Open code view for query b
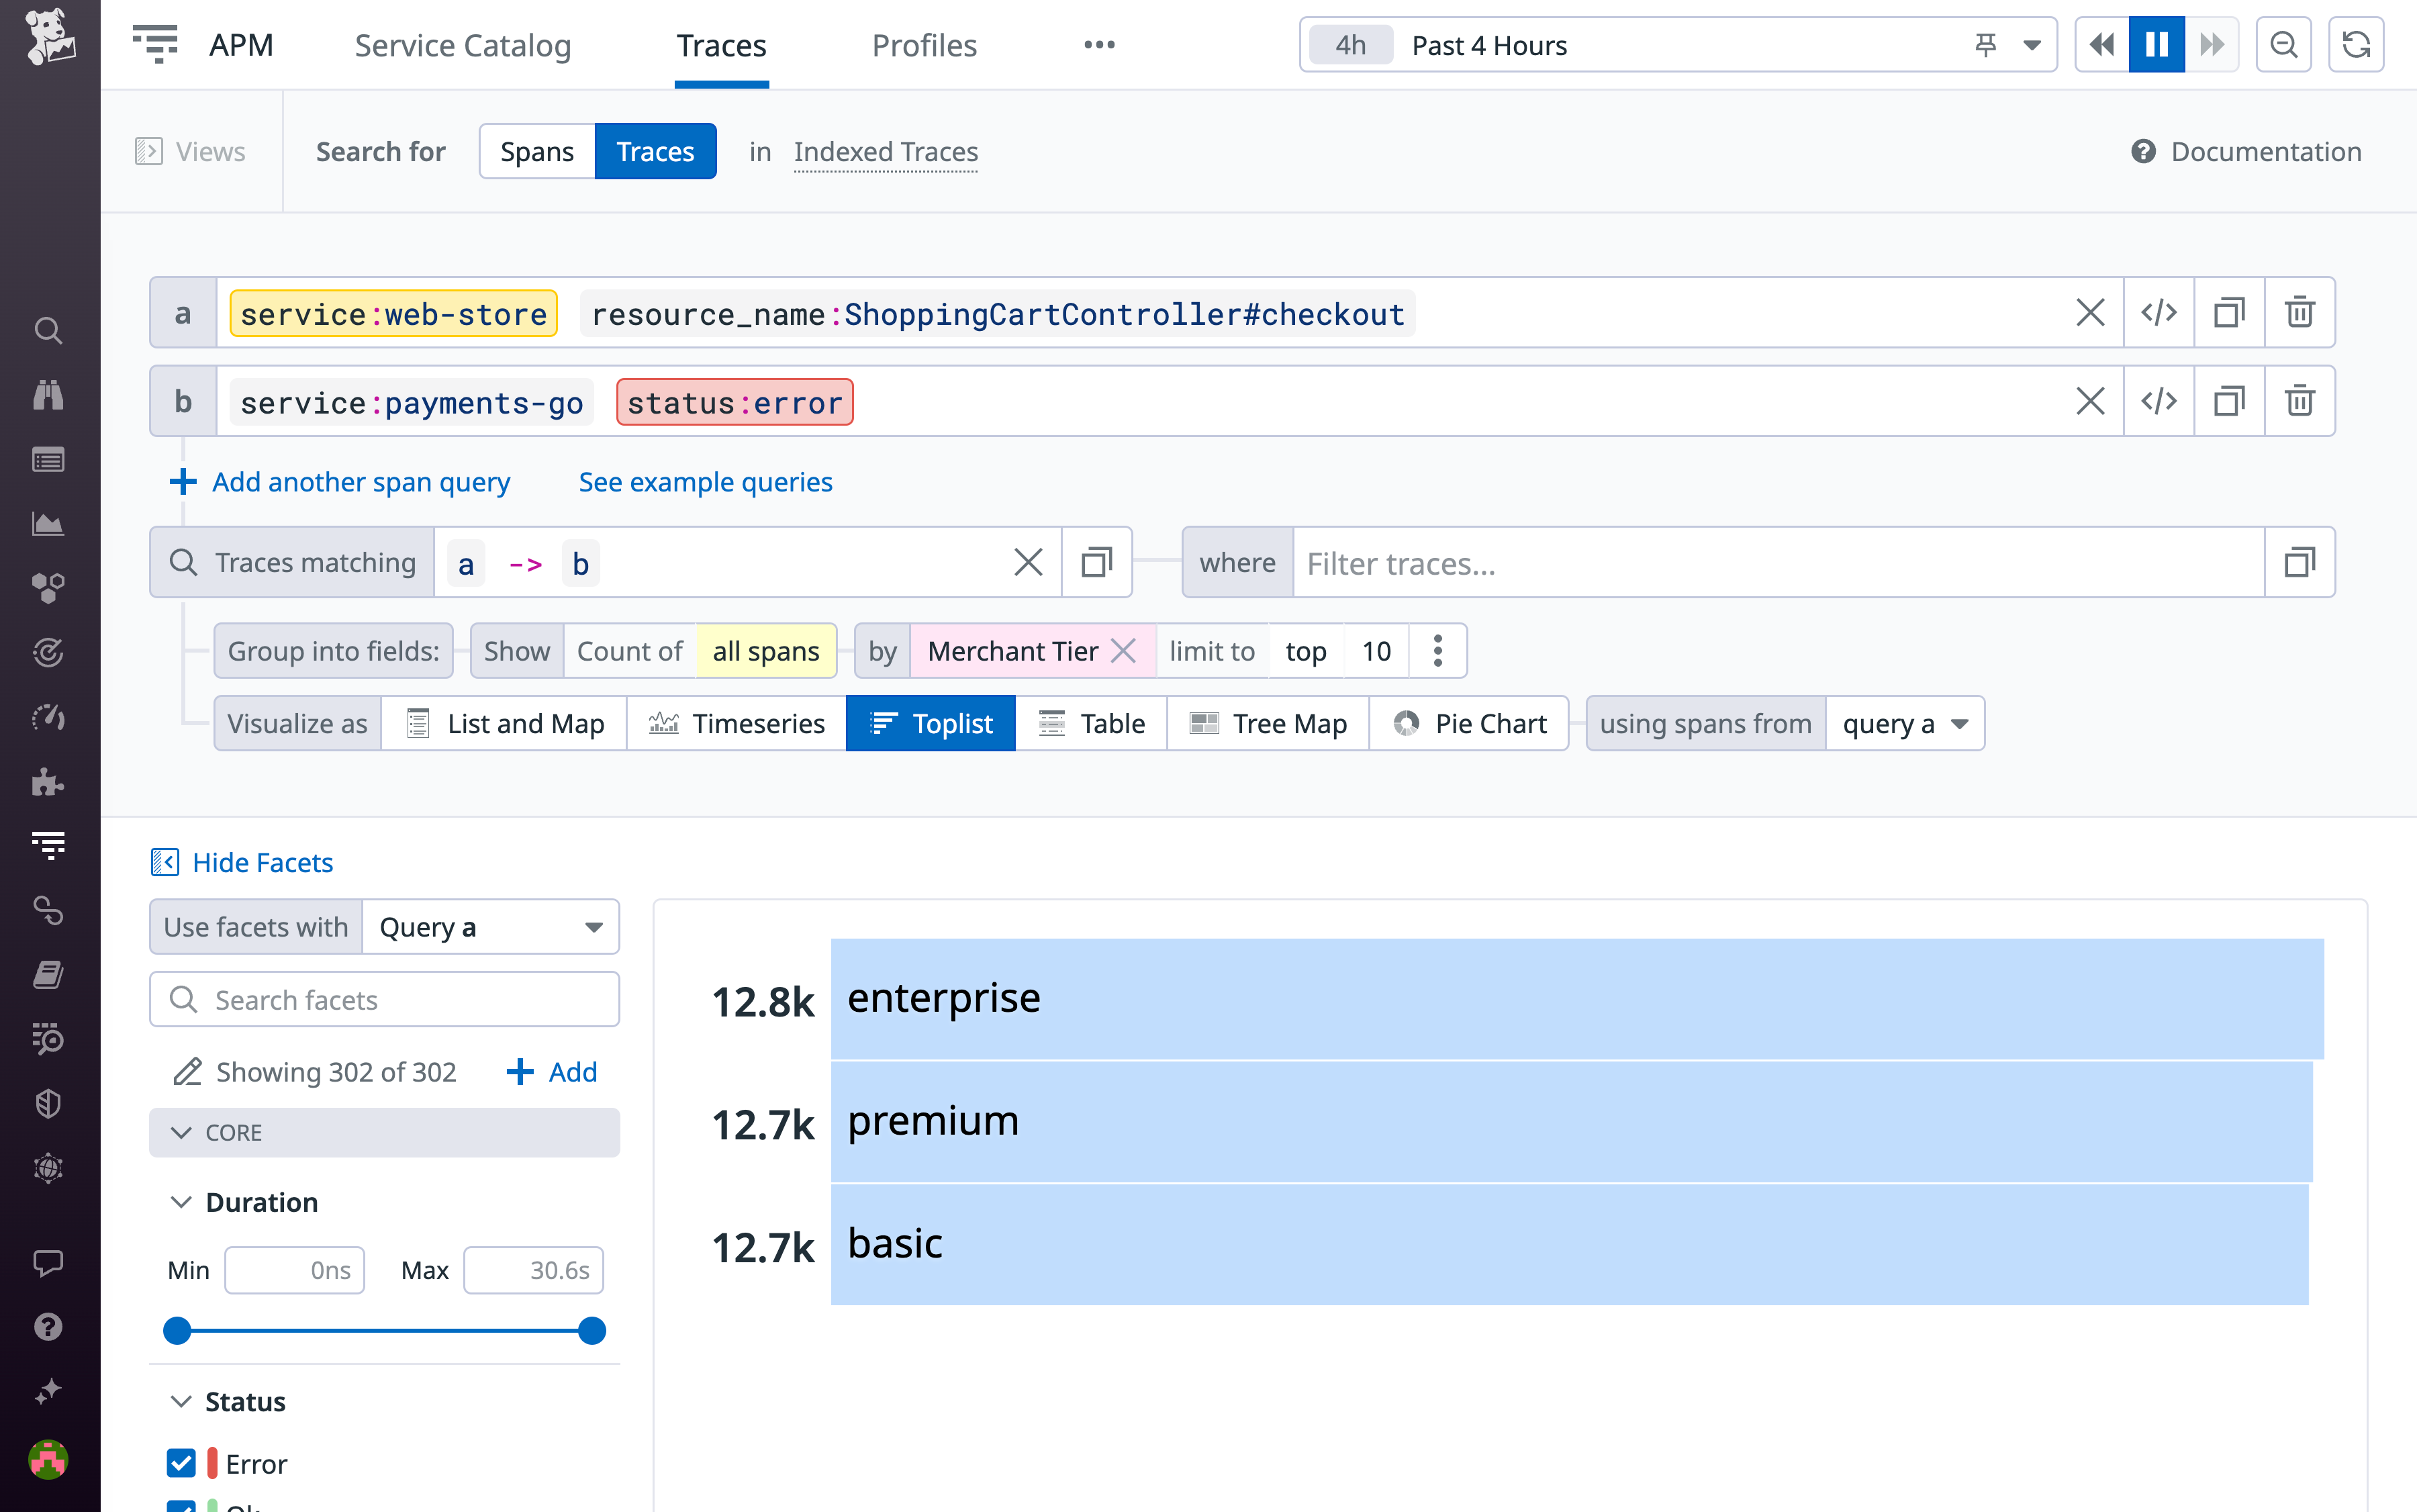Screen dimensions: 2417x1512 pos(2158,401)
